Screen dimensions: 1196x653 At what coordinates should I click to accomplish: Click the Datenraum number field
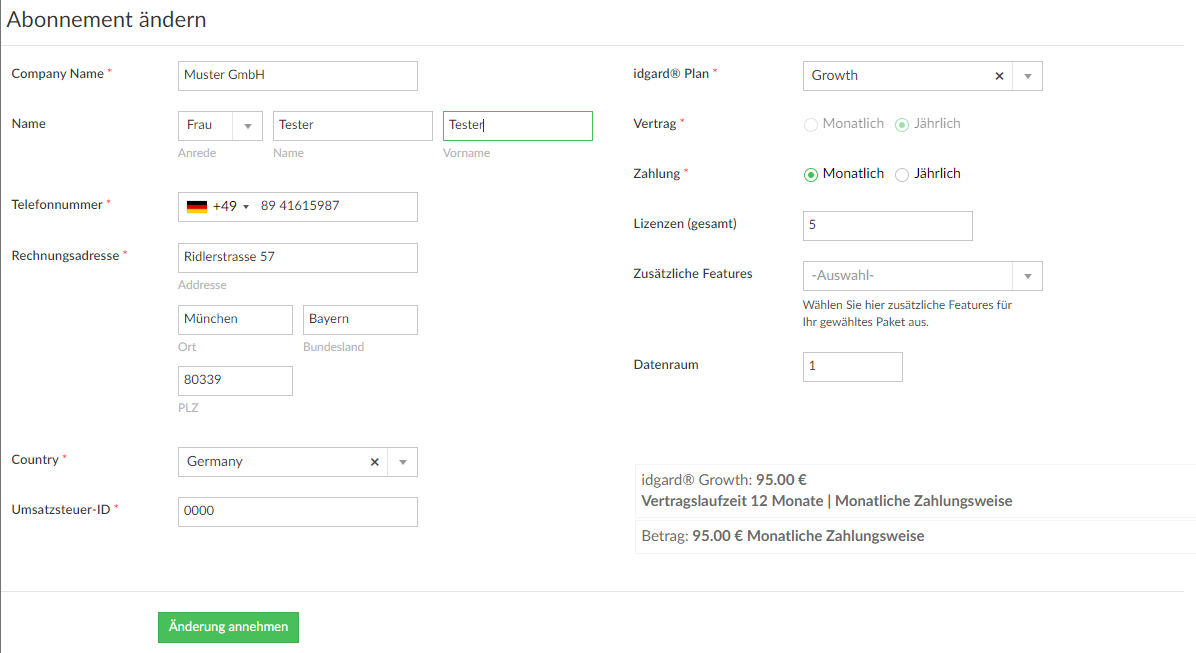click(x=853, y=367)
